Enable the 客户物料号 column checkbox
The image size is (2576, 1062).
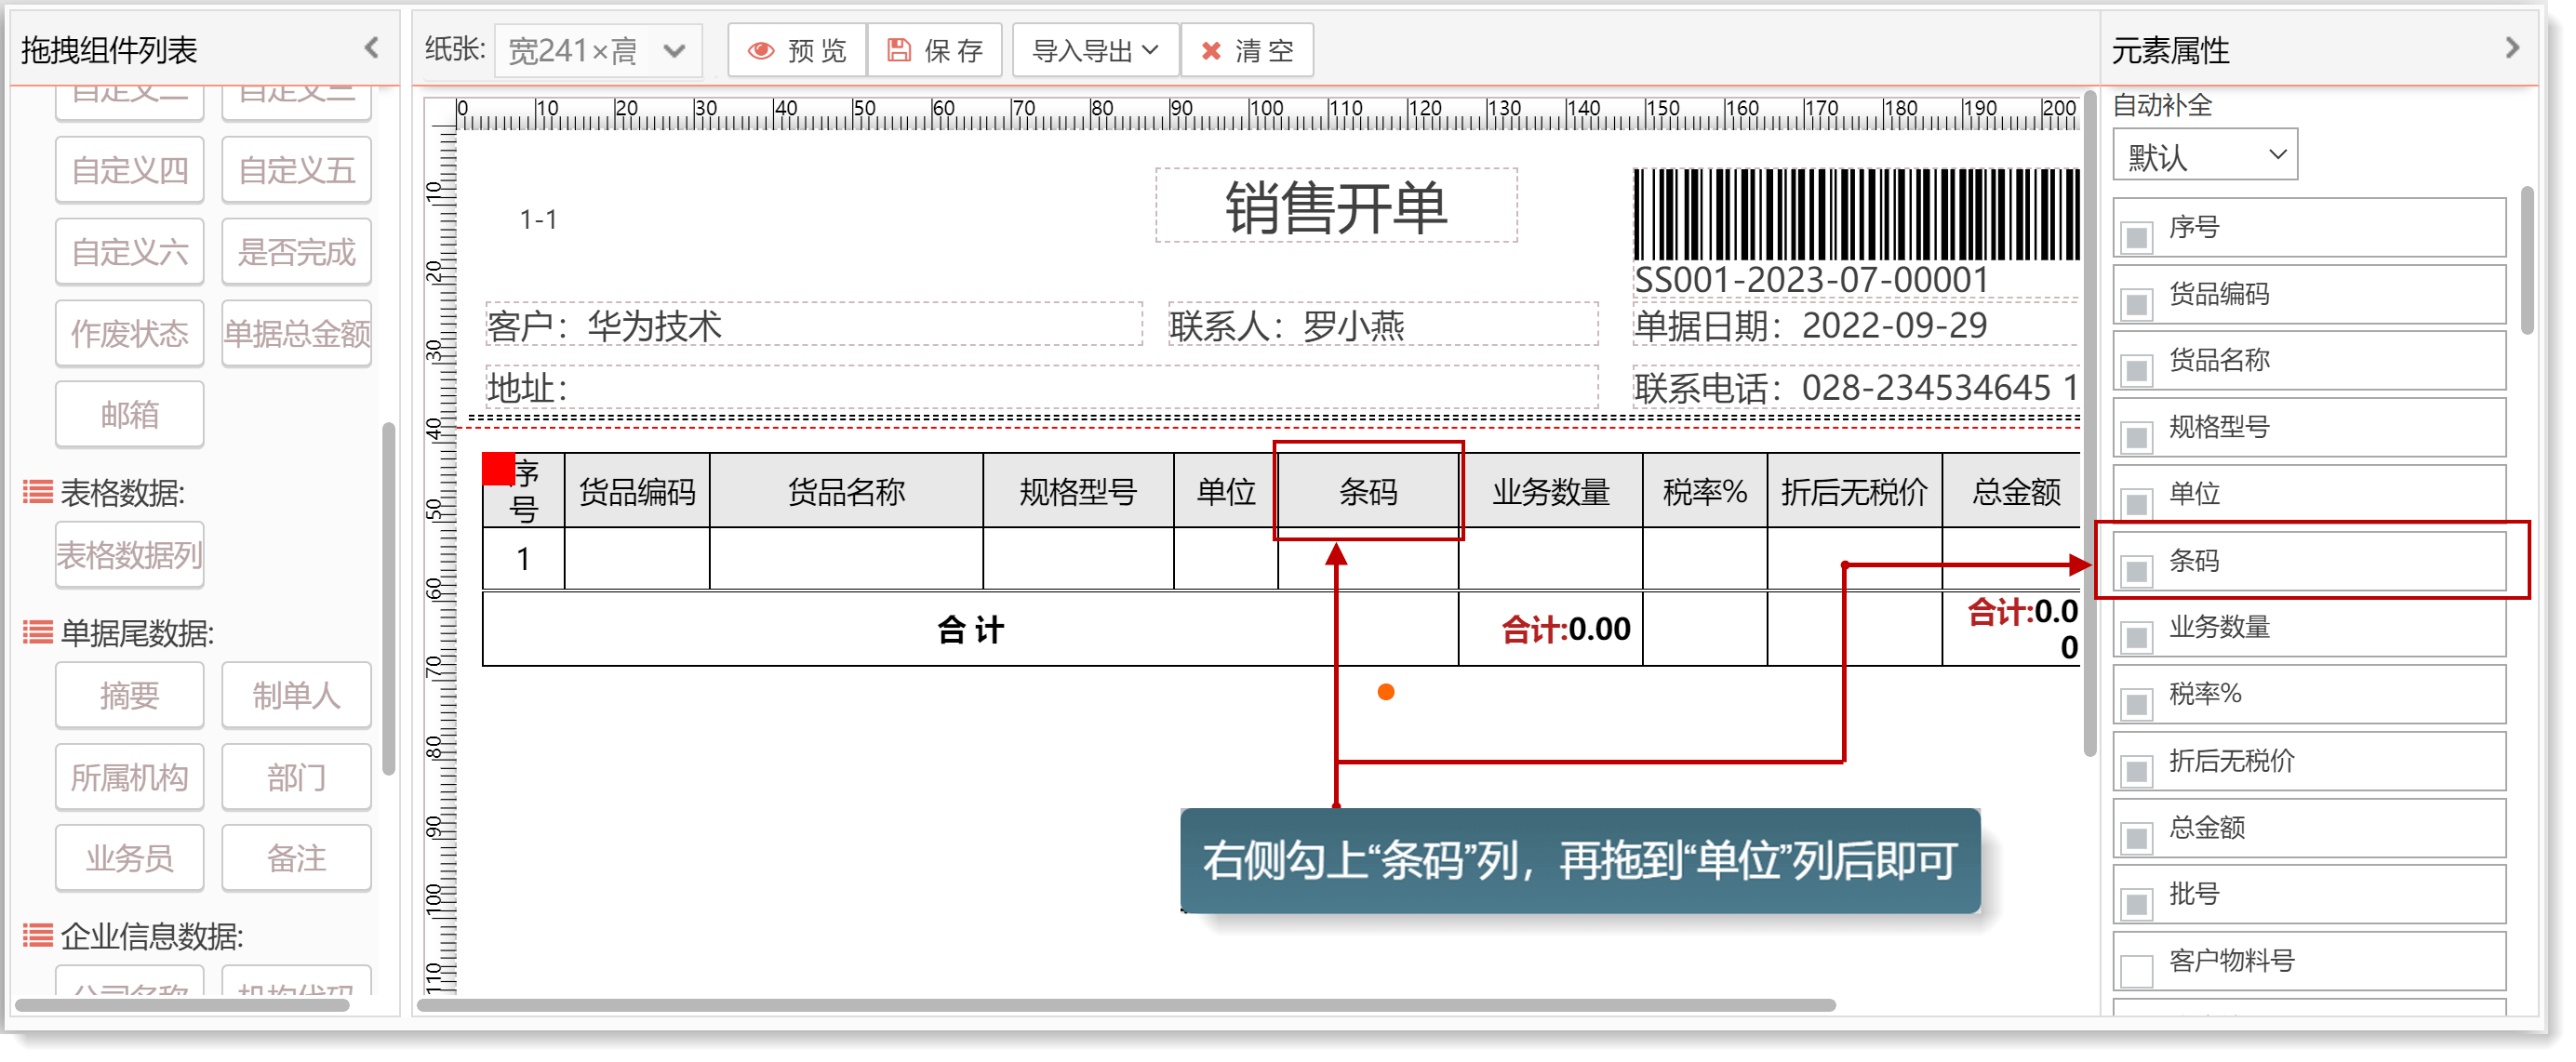2137,970
